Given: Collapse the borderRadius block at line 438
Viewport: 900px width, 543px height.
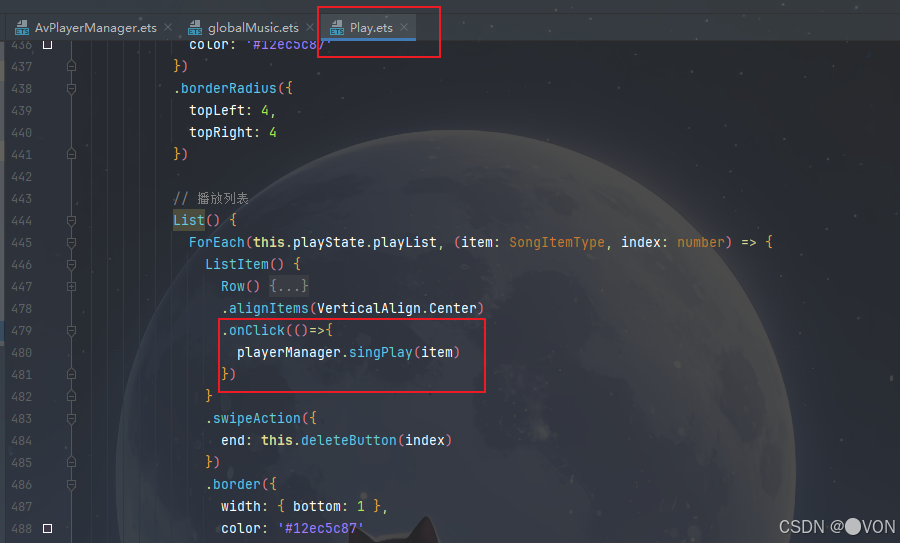Looking at the screenshot, I should pos(71,88).
